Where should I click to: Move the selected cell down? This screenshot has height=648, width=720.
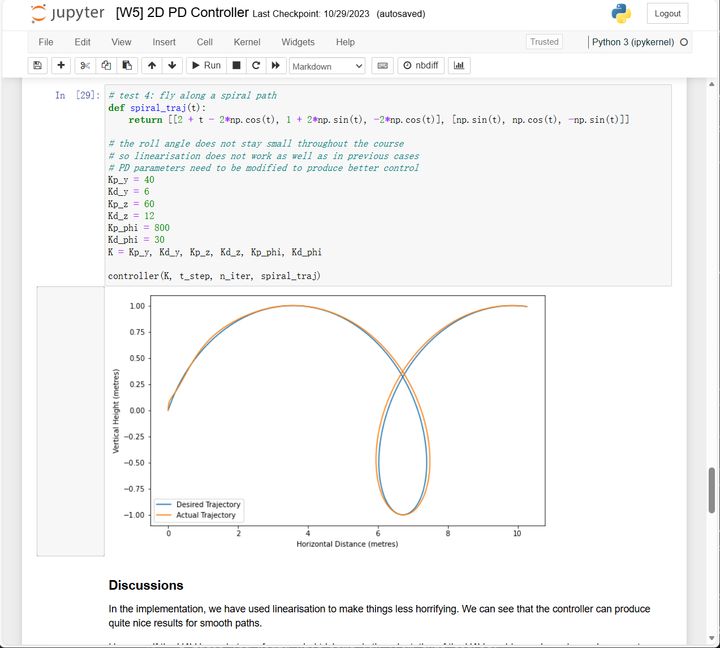(172, 65)
